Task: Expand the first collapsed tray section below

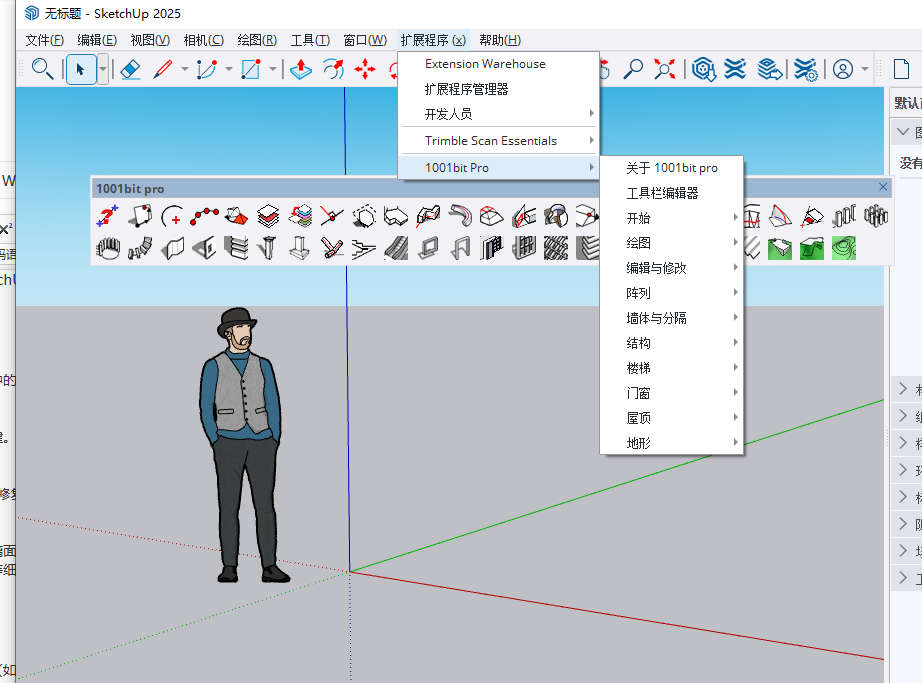Action: point(903,389)
